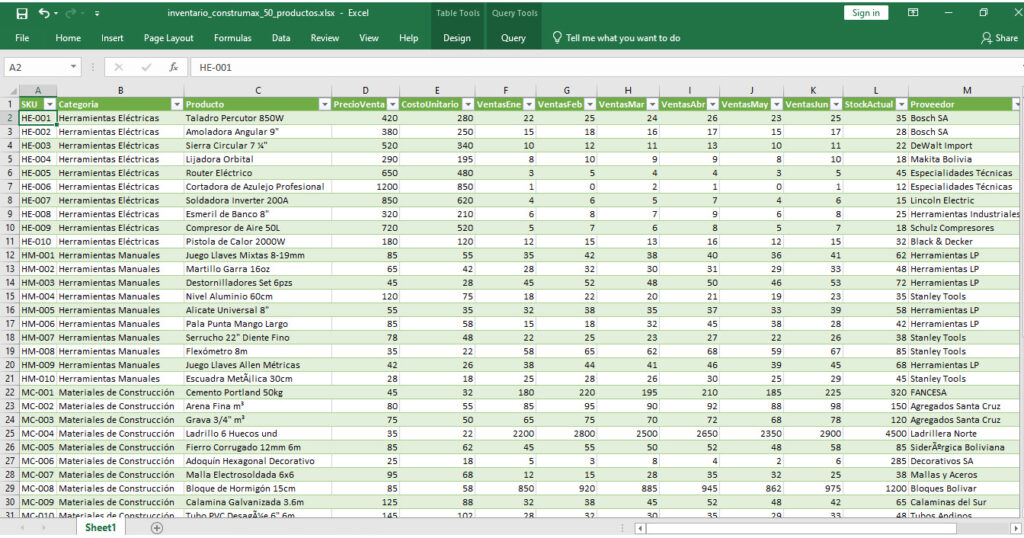Select the Sheet1 worksheet tab
Image resolution: width=1024 pixels, height=538 pixels.
100,527
